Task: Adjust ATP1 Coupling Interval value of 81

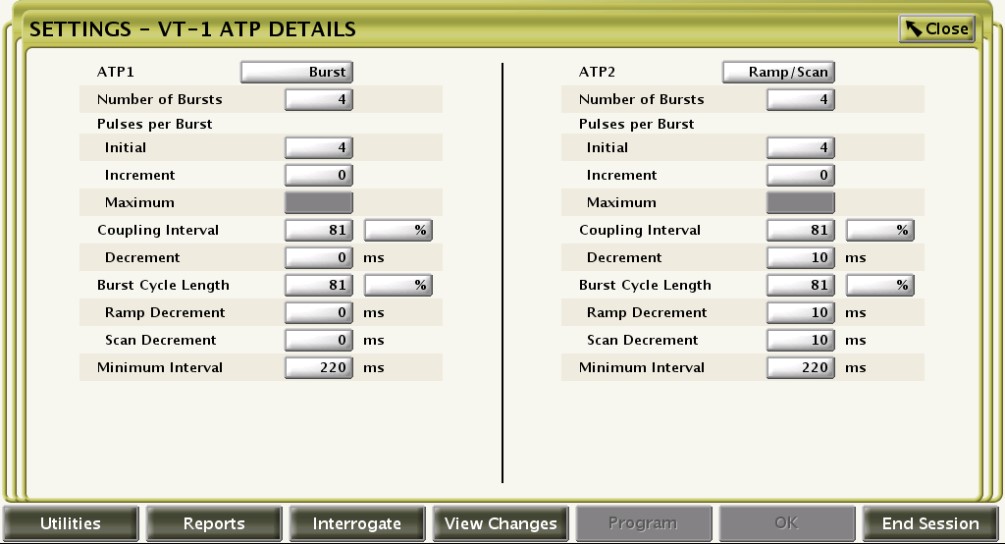Action: [x=321, y=230]
